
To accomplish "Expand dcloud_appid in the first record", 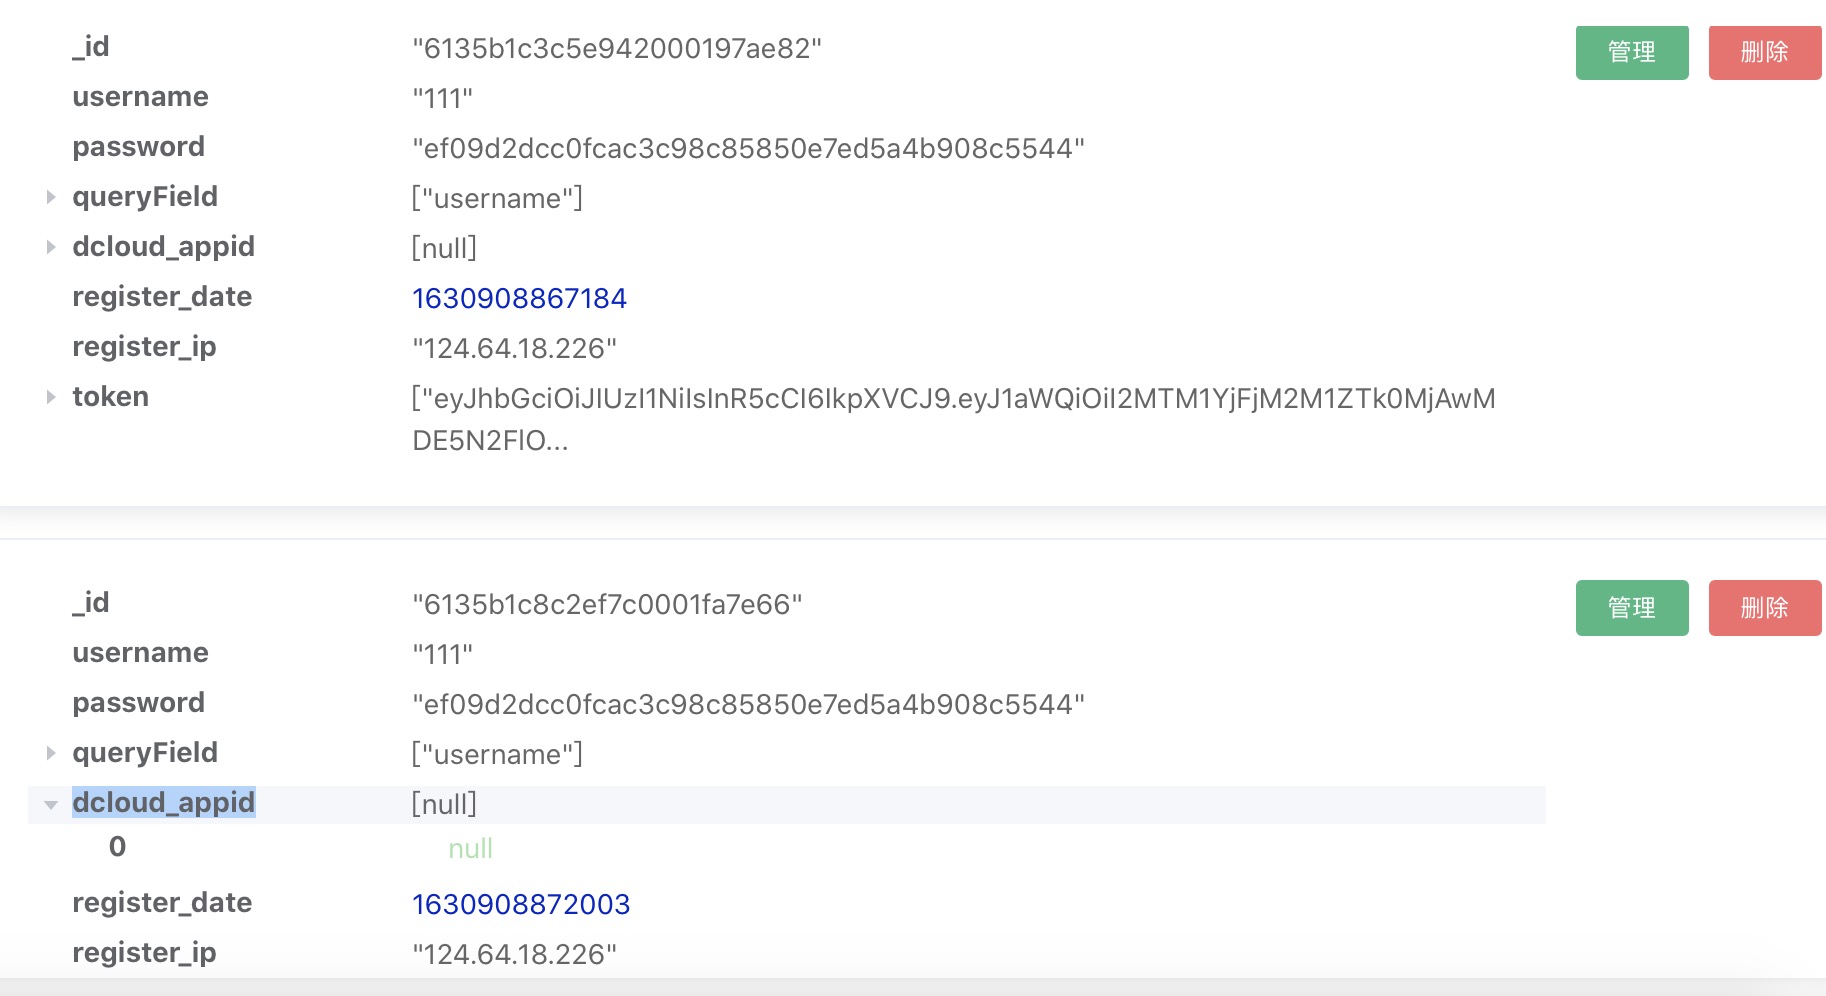I will tap(51, 247).
